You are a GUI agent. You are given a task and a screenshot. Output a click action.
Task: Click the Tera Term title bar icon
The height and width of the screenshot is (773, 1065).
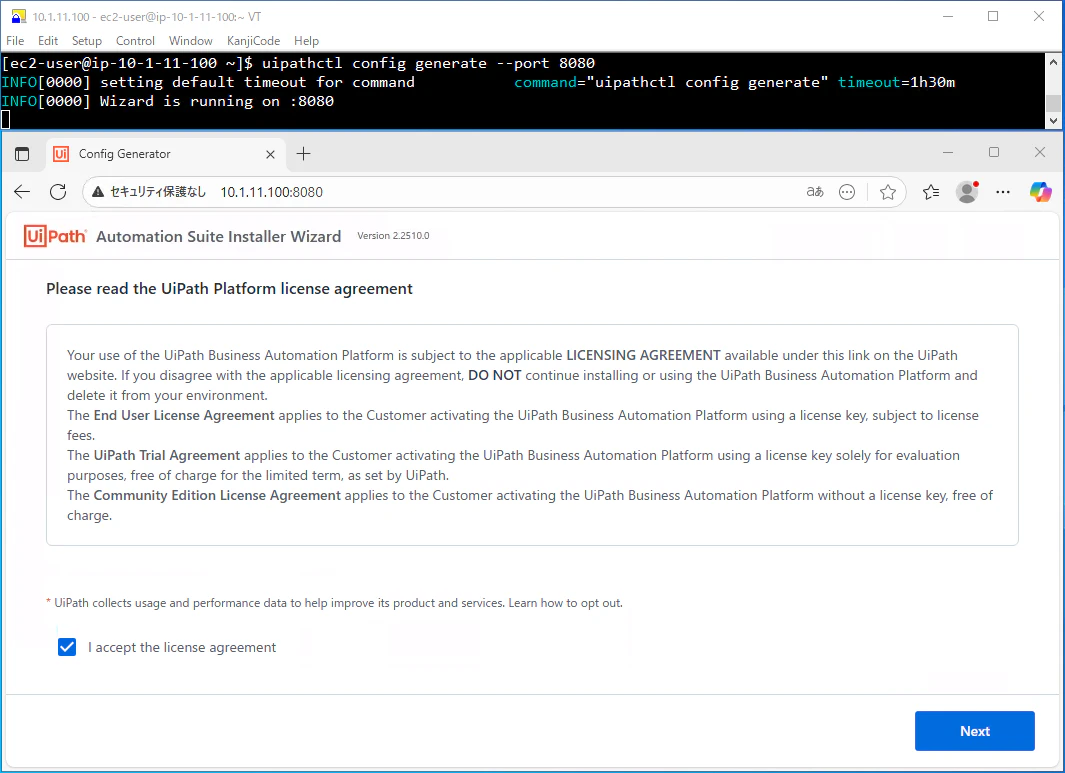point(19,16)
